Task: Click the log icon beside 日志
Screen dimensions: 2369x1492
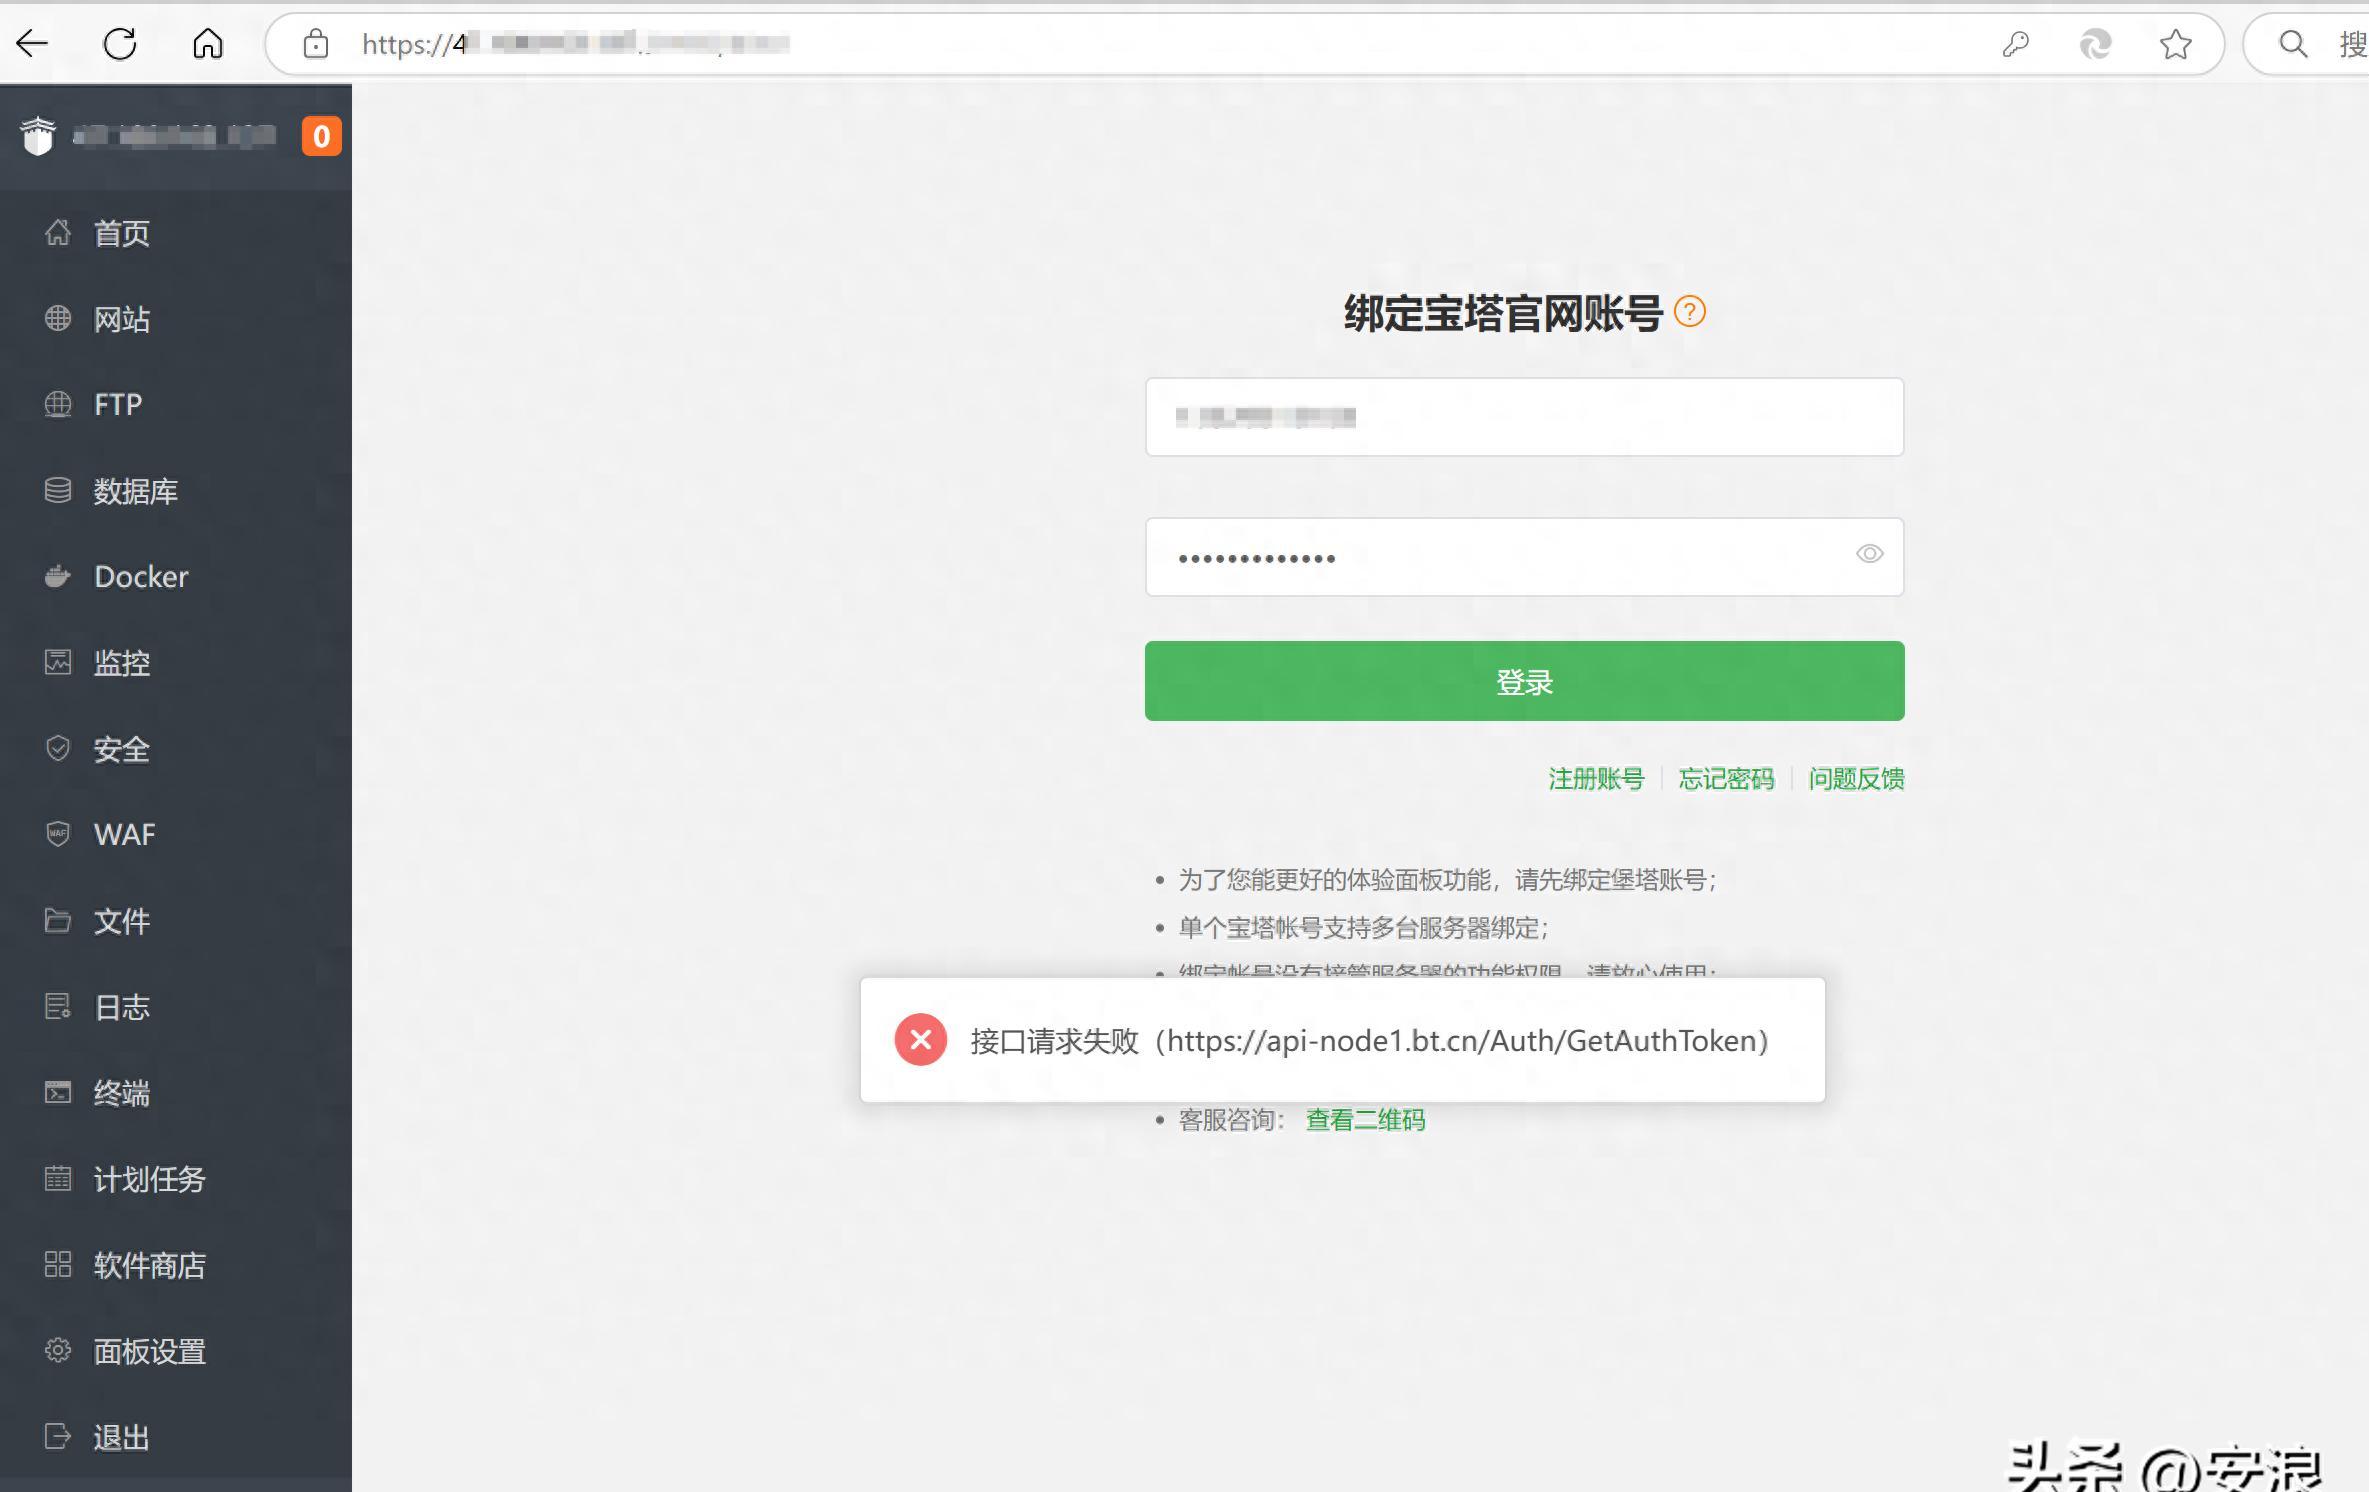Action: (58, 1006)
